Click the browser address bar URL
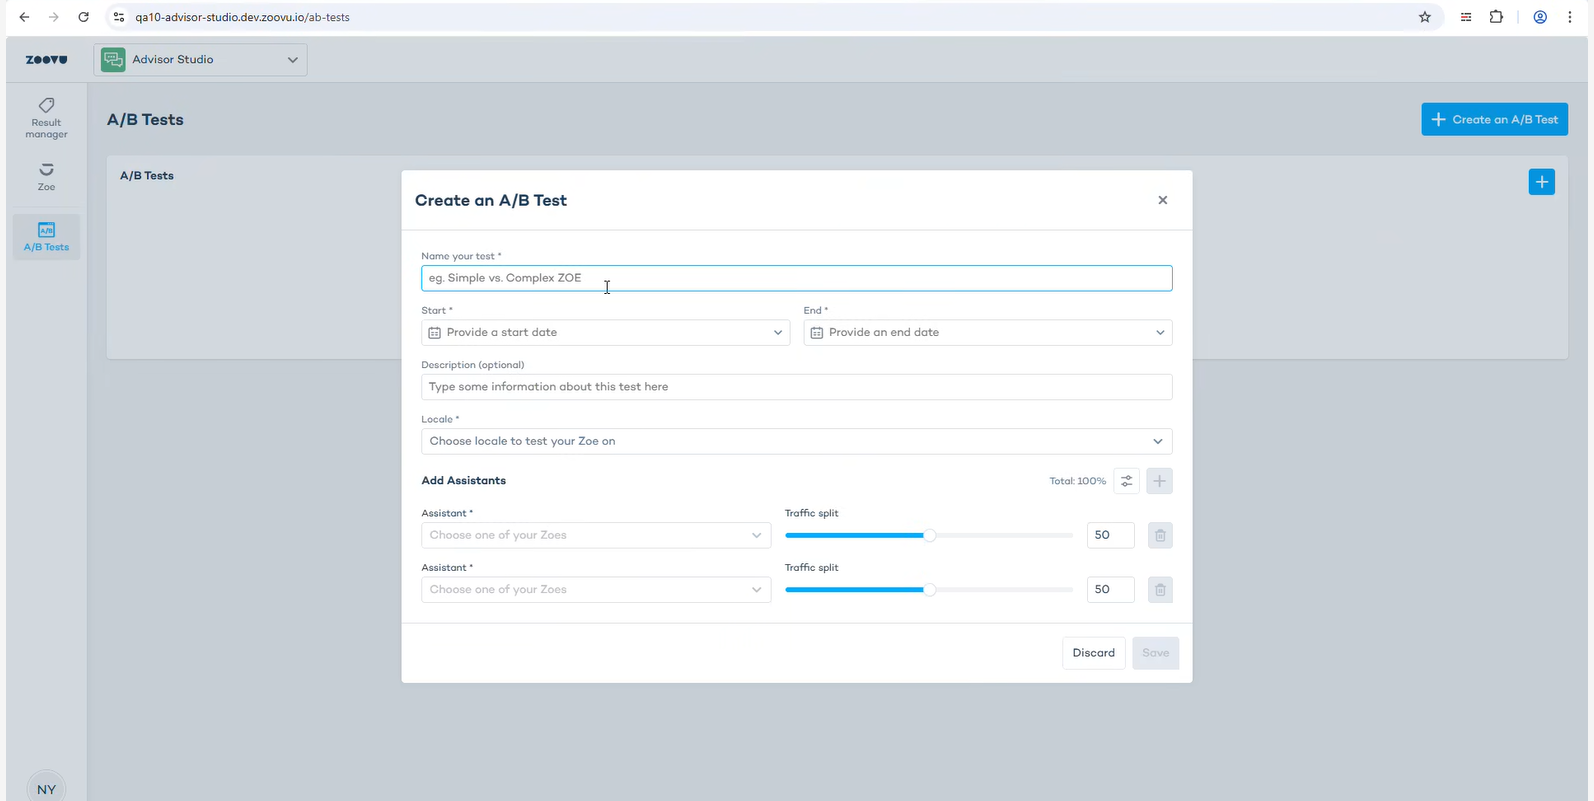The image size is (1594, 801). pos(242,17)
